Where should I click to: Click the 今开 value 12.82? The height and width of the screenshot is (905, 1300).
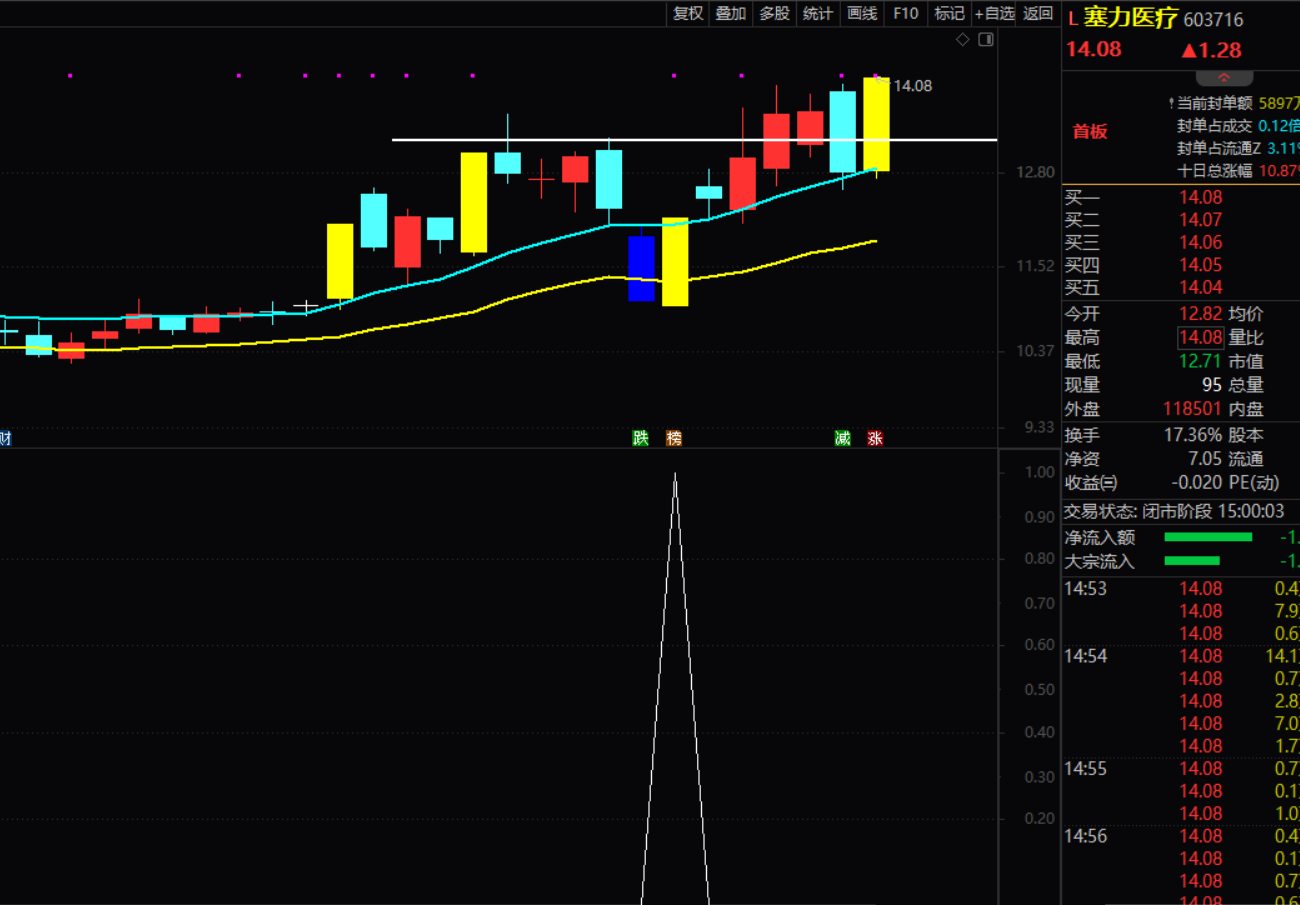click(1200, 314)
